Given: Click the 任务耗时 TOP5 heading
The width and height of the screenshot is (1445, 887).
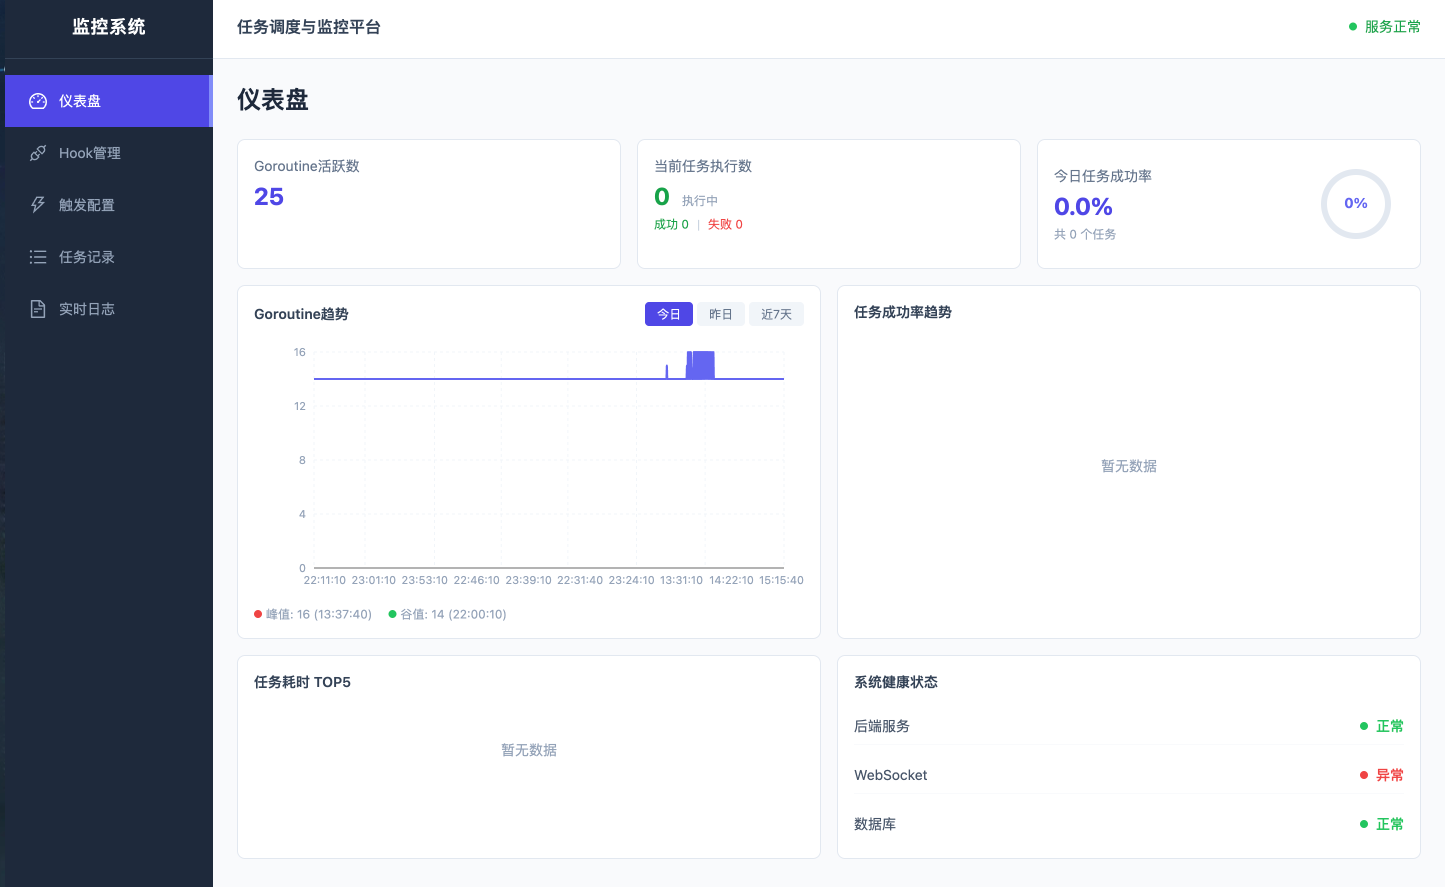Looking at the screenshot, I should [x=302, y=682].
